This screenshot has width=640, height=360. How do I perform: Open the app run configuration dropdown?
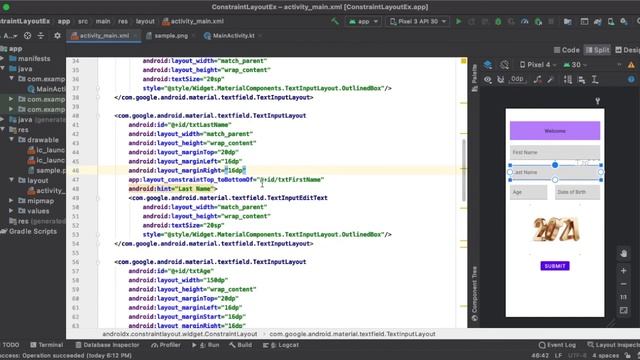click(362, 21)
